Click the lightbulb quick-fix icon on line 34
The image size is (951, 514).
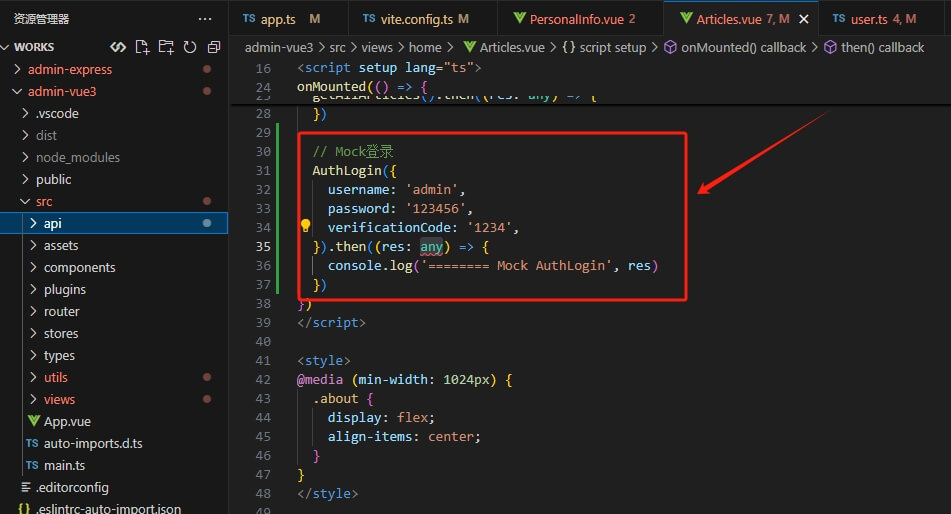(306, 227)
